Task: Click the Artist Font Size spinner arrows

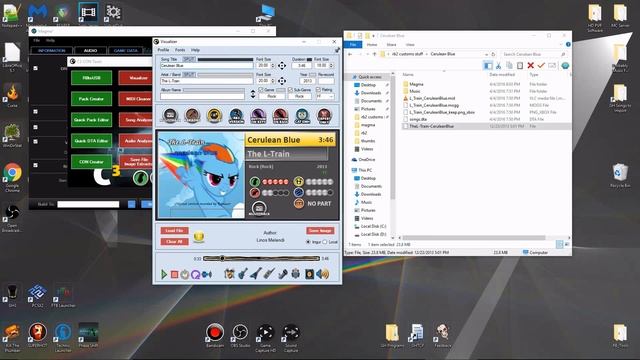Action: pyautogui.click(x=273, y=81)
